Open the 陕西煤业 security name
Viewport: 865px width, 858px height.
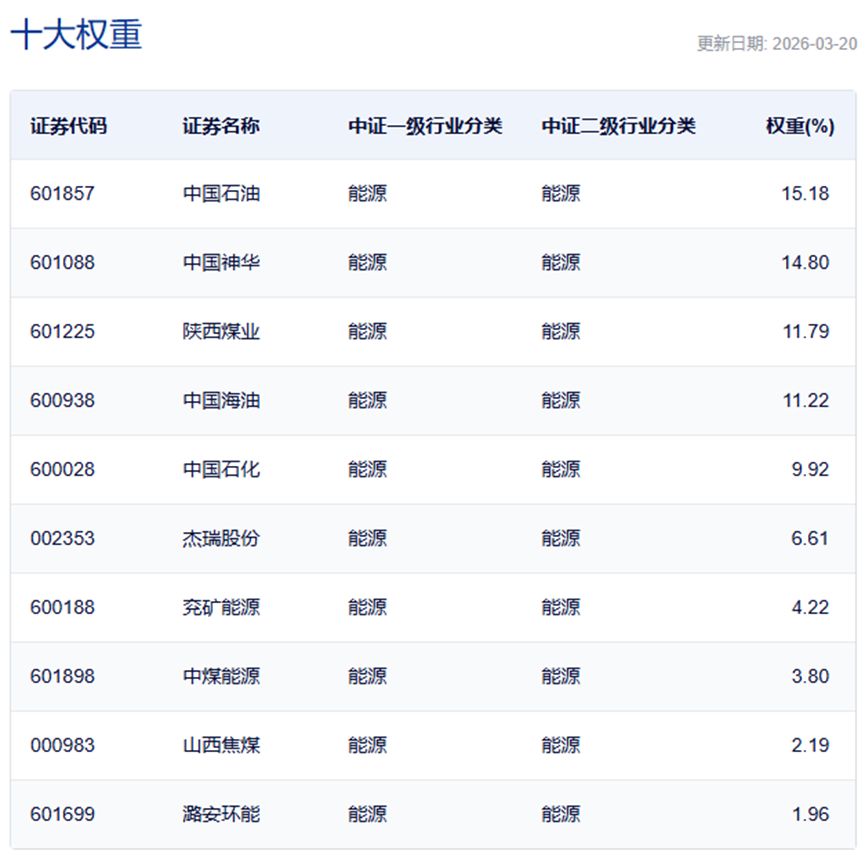point(221,332)
